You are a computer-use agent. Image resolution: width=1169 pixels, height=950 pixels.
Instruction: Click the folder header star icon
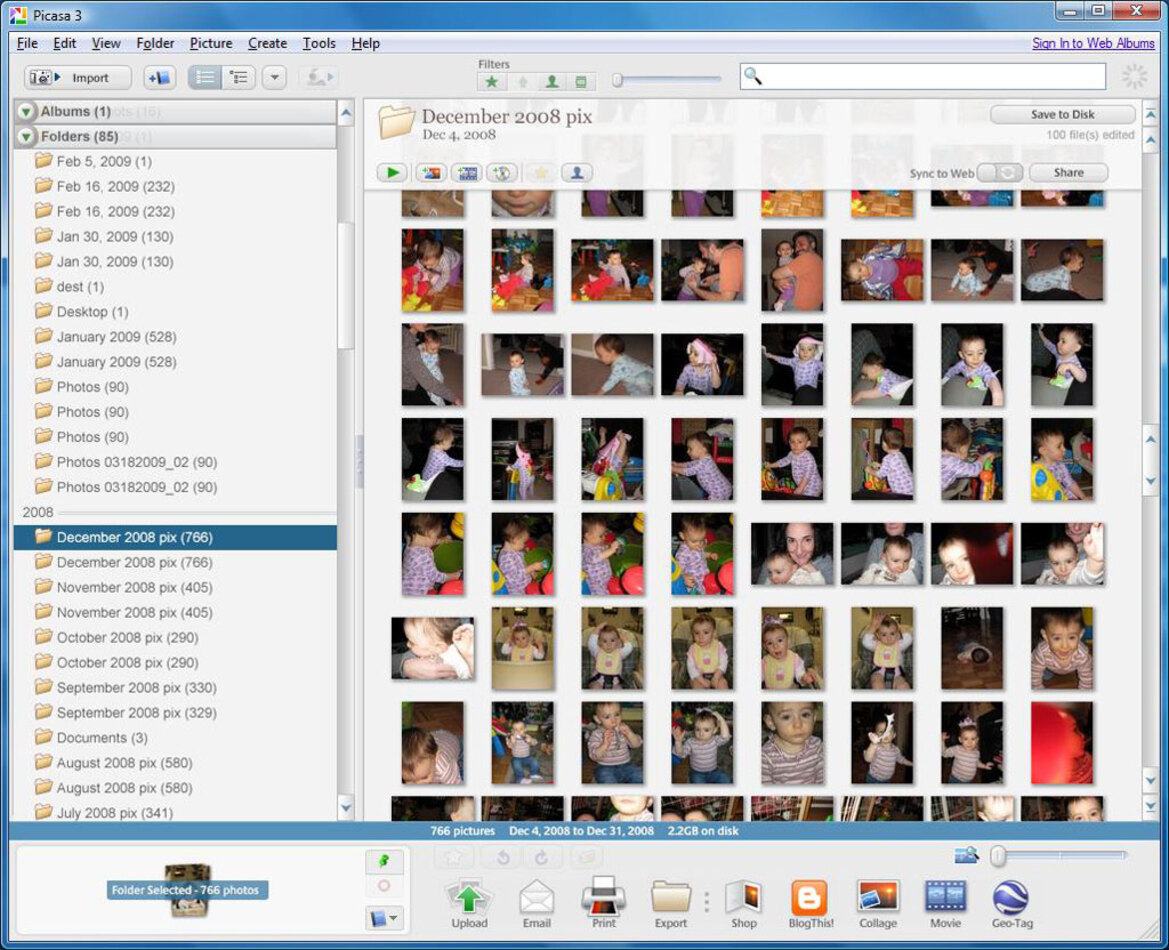click(x=541, y=173)
